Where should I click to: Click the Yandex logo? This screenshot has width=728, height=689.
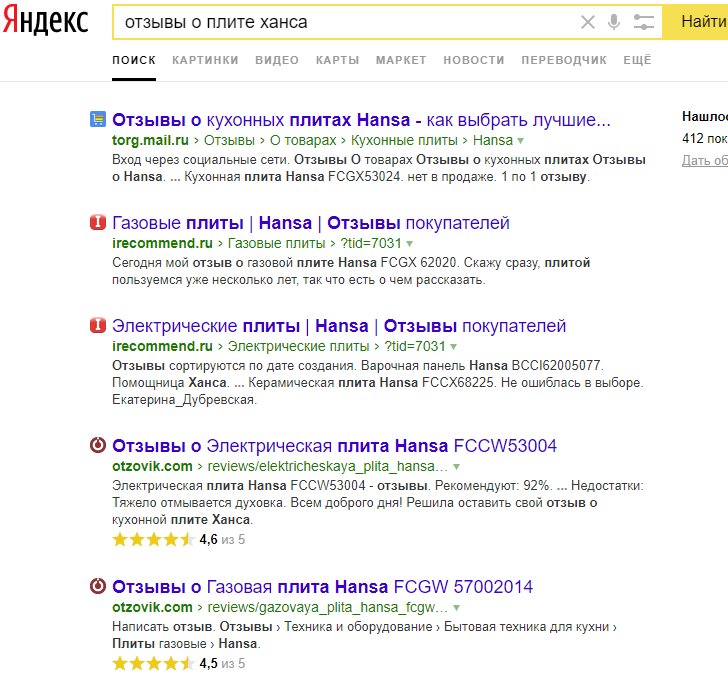click(46, 20)
